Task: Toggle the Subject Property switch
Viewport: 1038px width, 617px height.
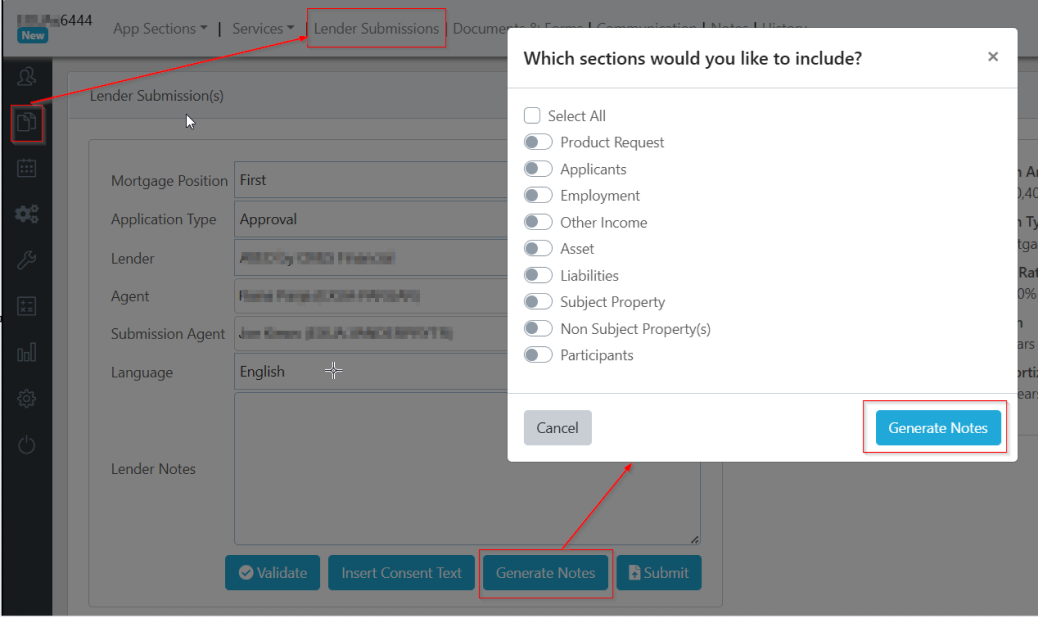Action: [x=538, y=302]
